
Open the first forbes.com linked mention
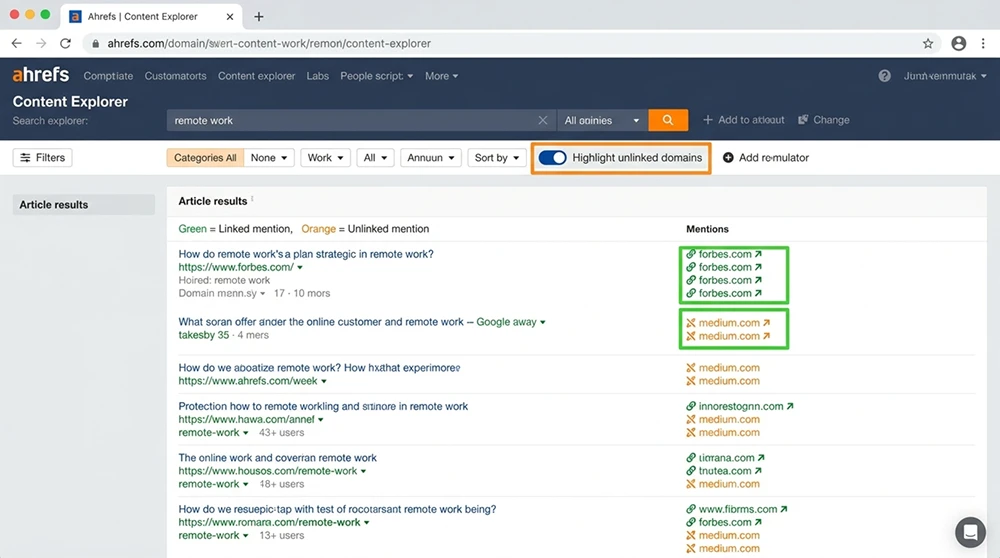(x=724, y=254)
